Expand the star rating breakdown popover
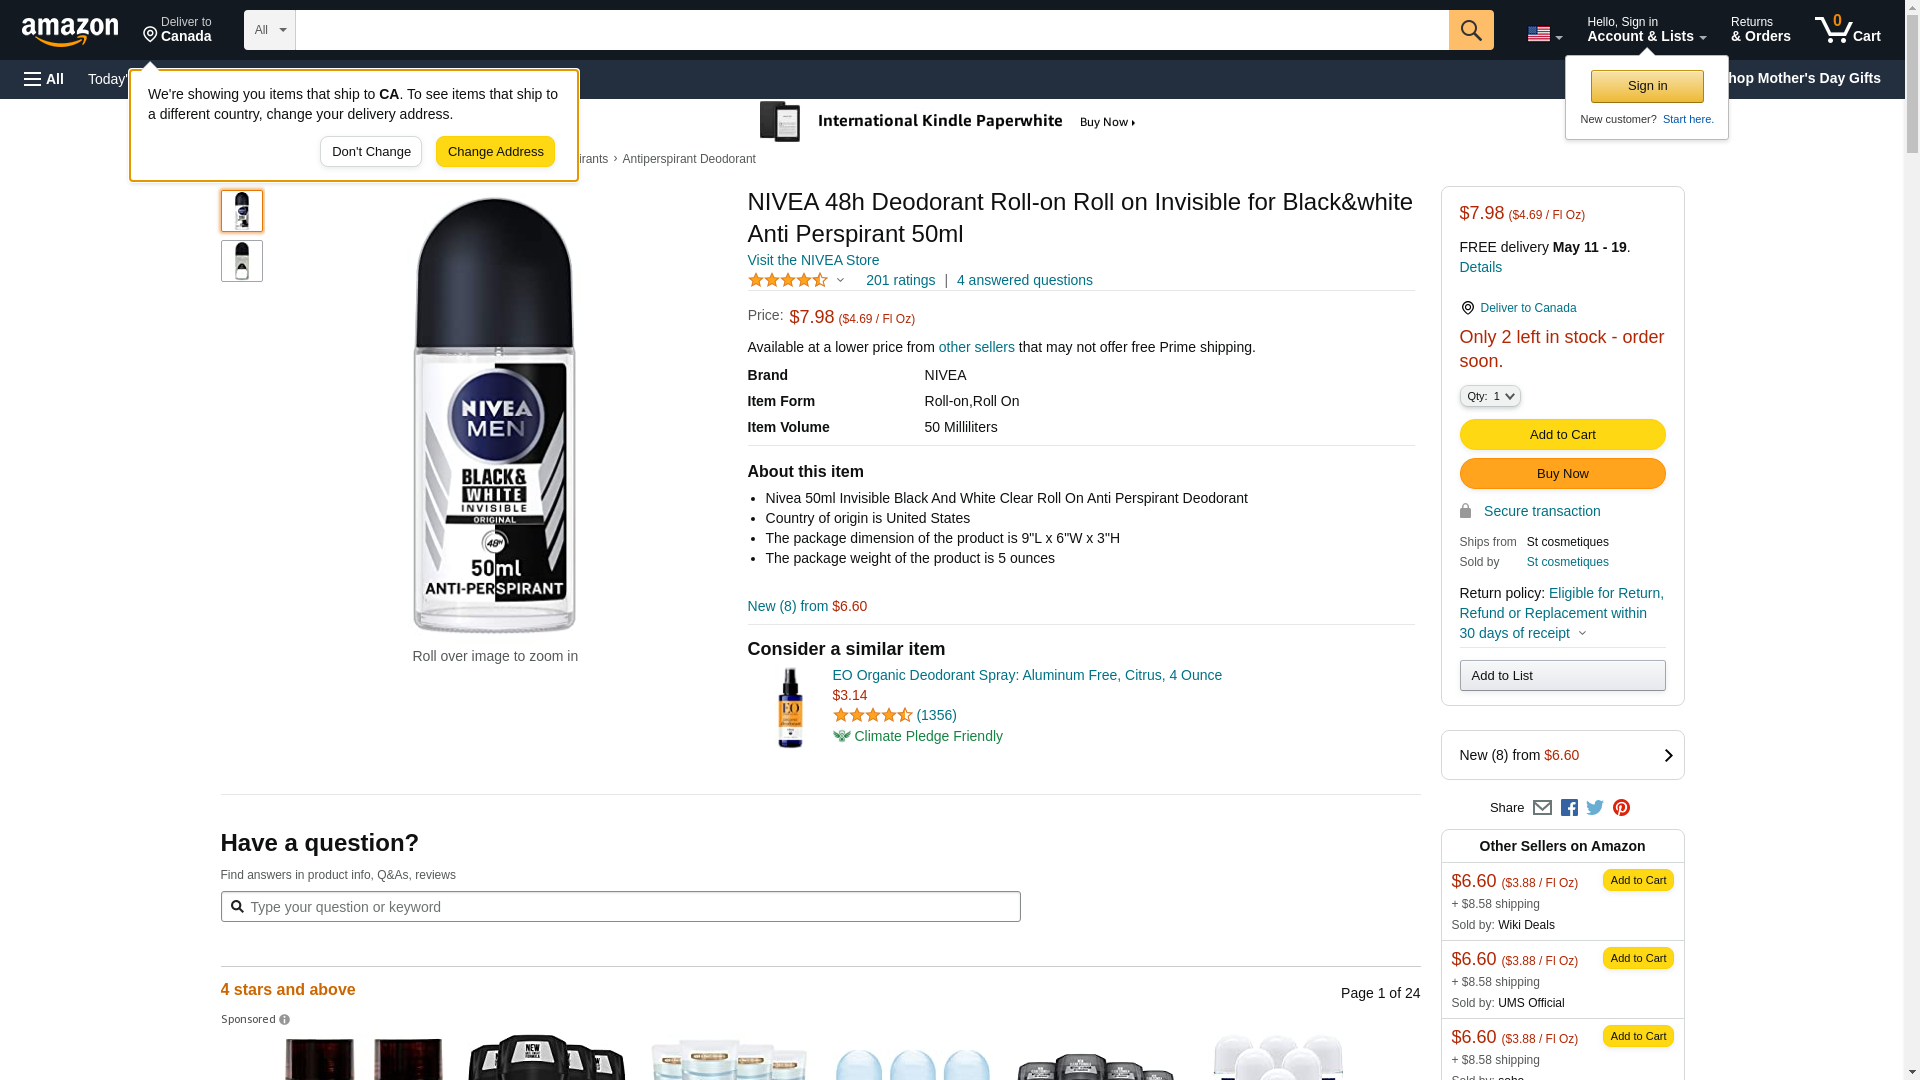The image size is (1920, 1080). pyautogui.click(x=797, y=281)
